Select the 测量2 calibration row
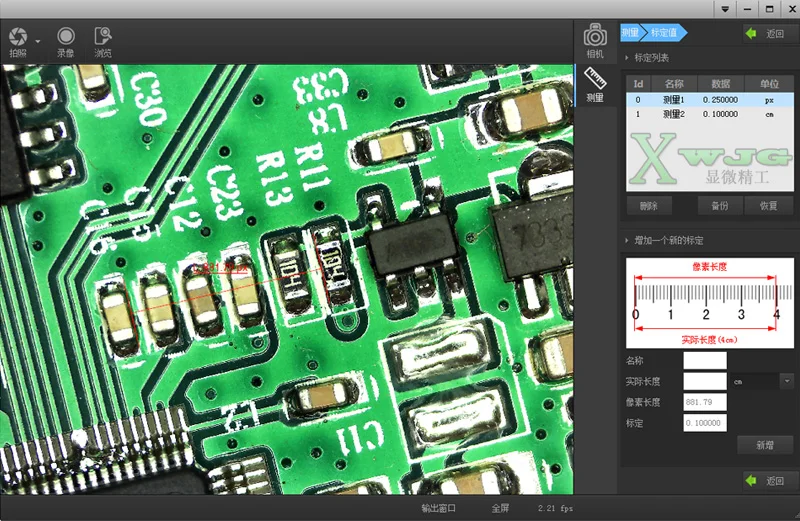 point(710,114)
